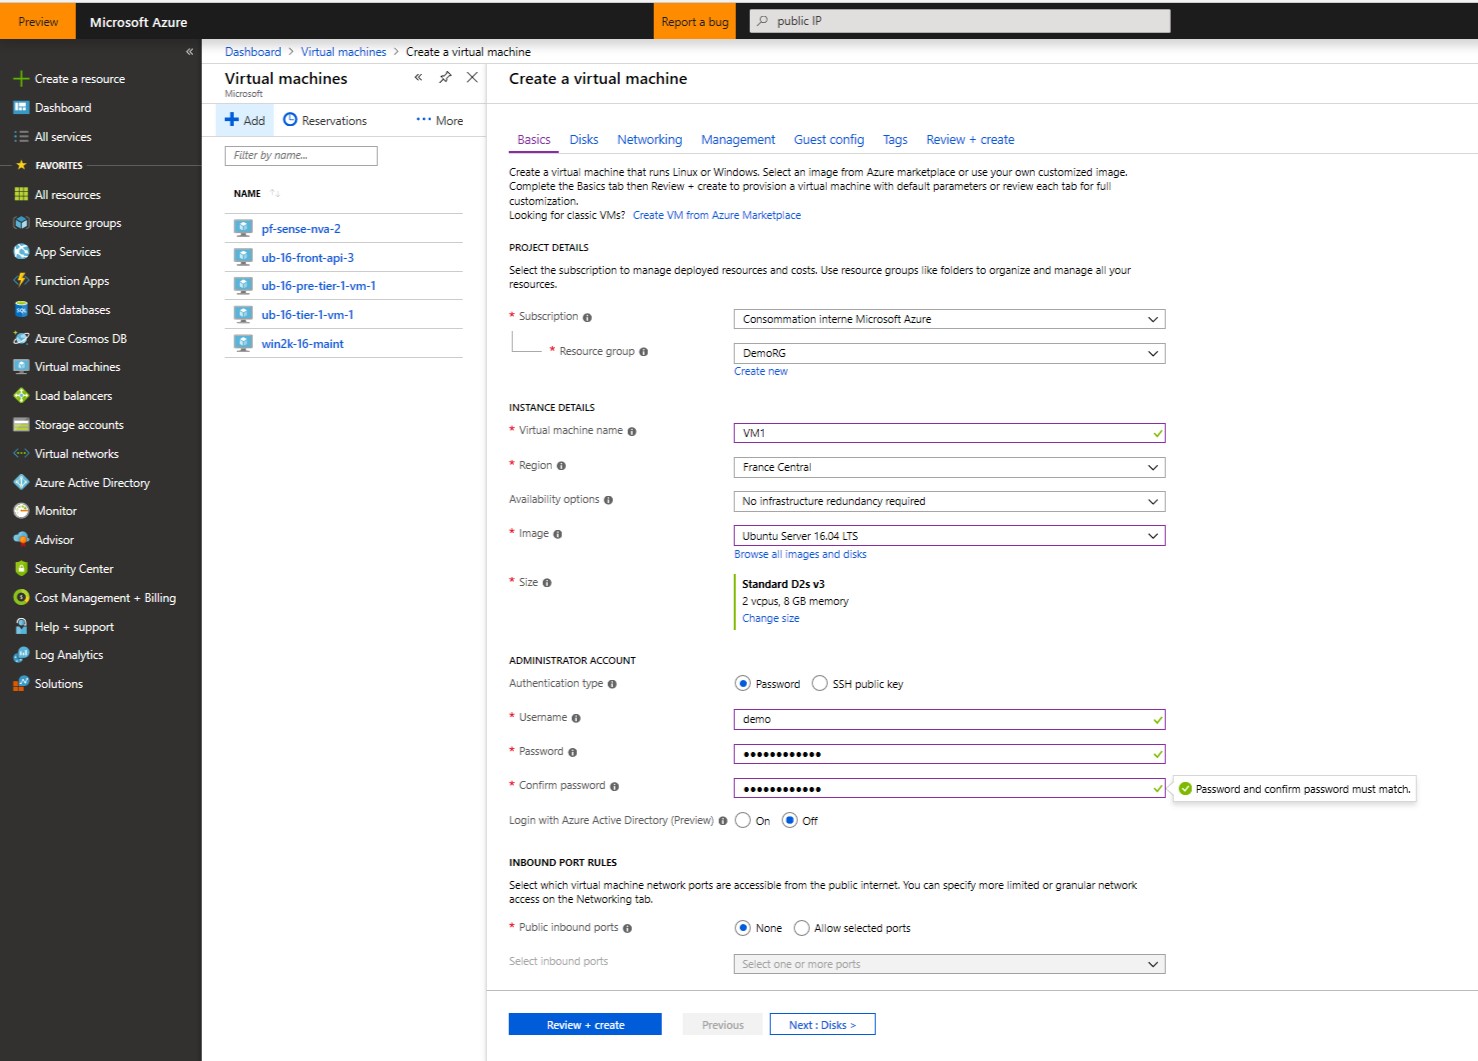This screenshot has width=1478, height=1061.
Task: Sort the list by NAME column
Action: 248,194
